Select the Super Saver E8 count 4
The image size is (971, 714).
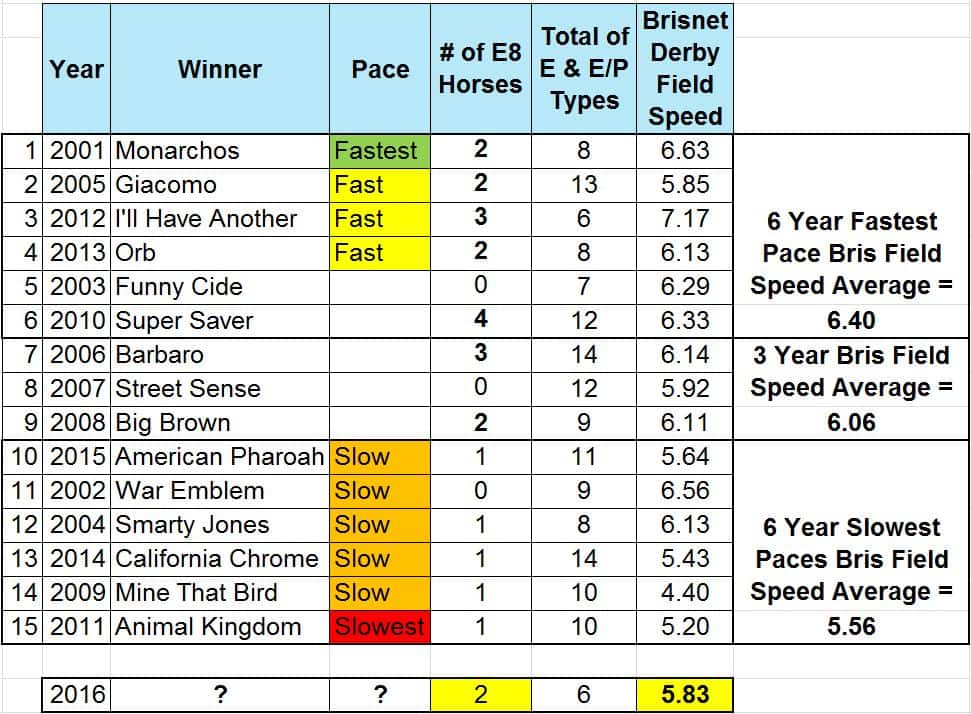click(x=481, y=320)
